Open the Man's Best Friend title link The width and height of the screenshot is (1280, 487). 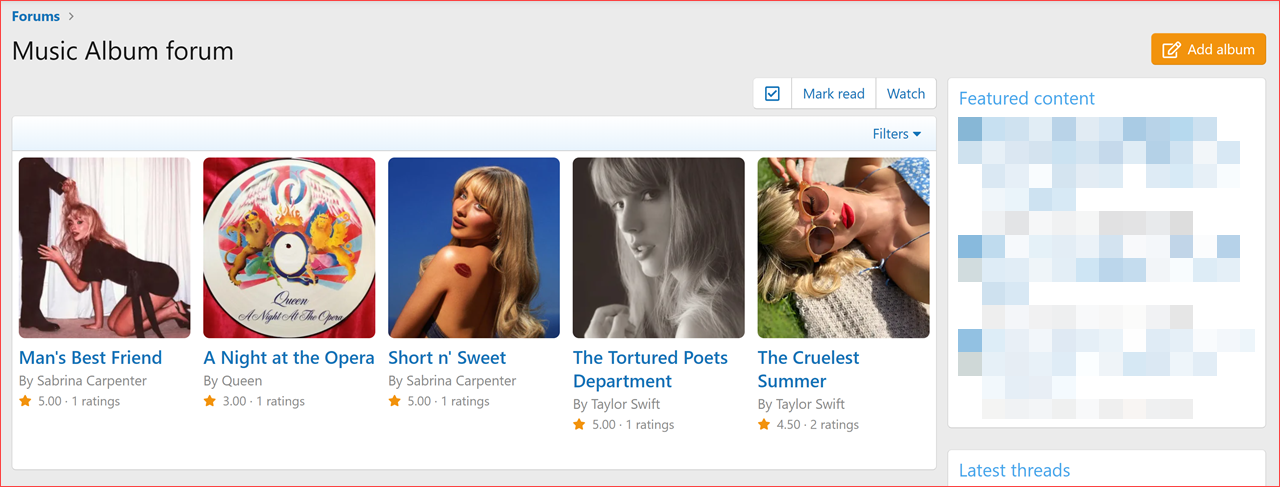(x=90, y=358)
